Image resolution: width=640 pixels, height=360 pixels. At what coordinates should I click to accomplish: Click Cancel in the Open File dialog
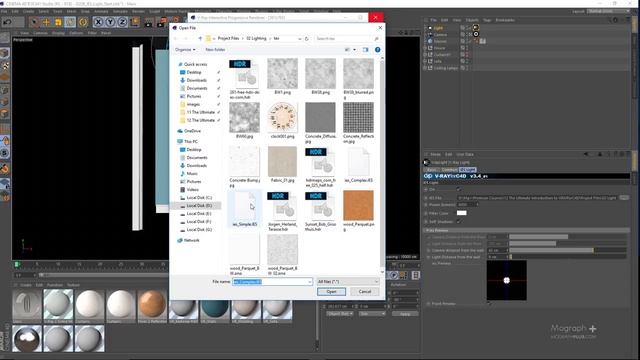click(x=364, y=291)
